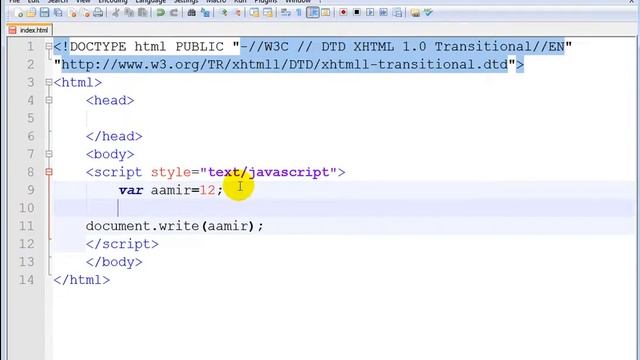Switch to the index.html tab

click(x=29, y=30)
